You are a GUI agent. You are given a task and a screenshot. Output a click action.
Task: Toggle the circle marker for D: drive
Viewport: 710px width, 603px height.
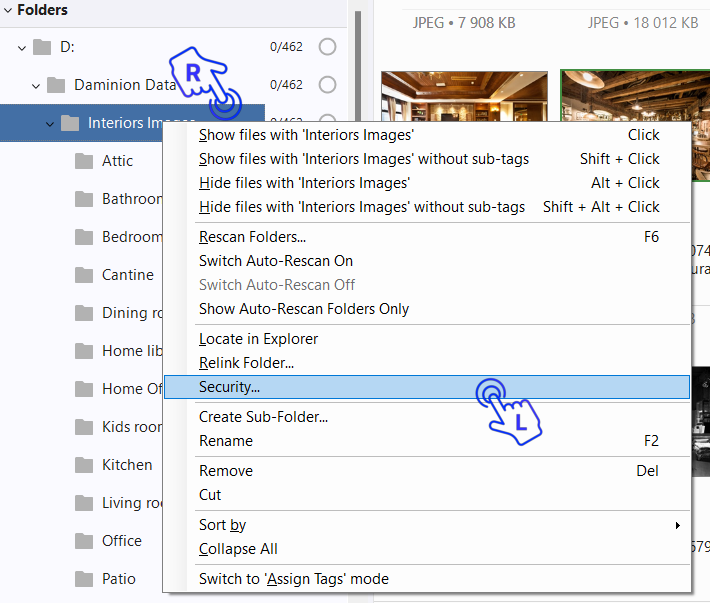(x=327, y=47)
